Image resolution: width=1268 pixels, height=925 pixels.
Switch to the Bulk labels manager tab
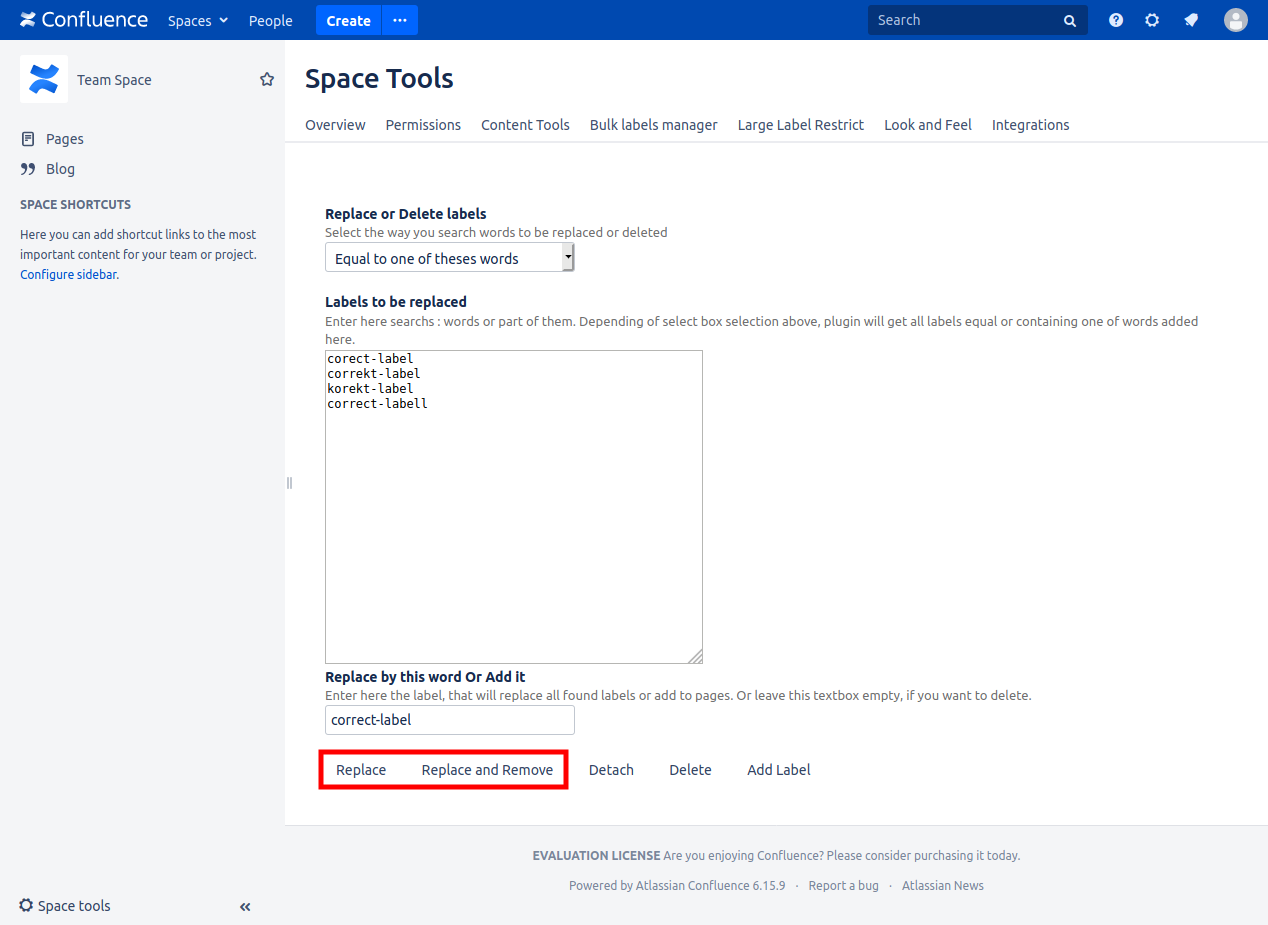653,125
